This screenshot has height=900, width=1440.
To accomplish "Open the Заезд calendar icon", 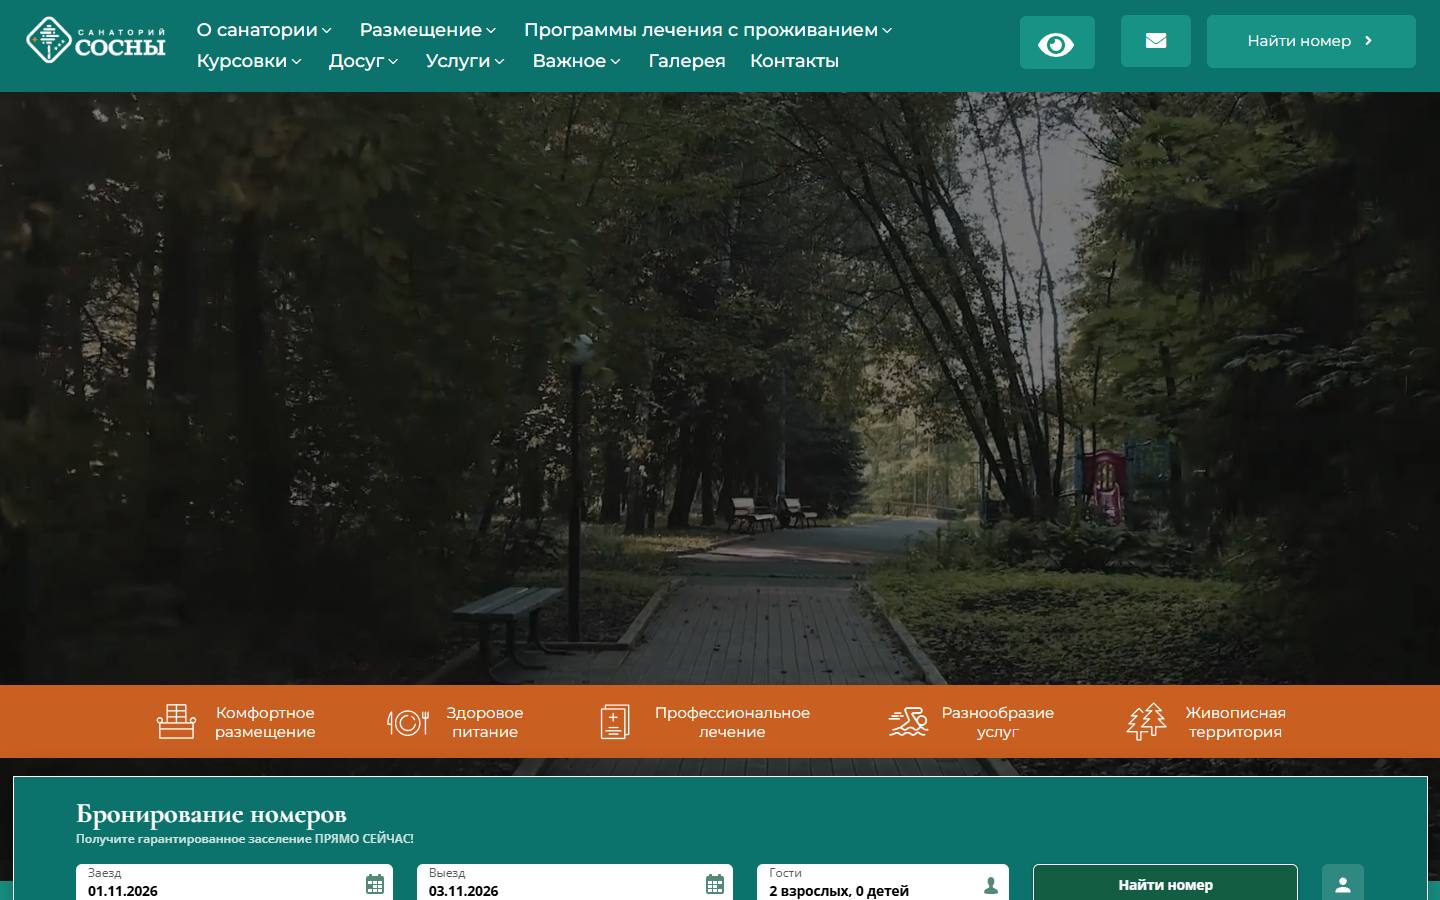I will [x=375, y=884].
